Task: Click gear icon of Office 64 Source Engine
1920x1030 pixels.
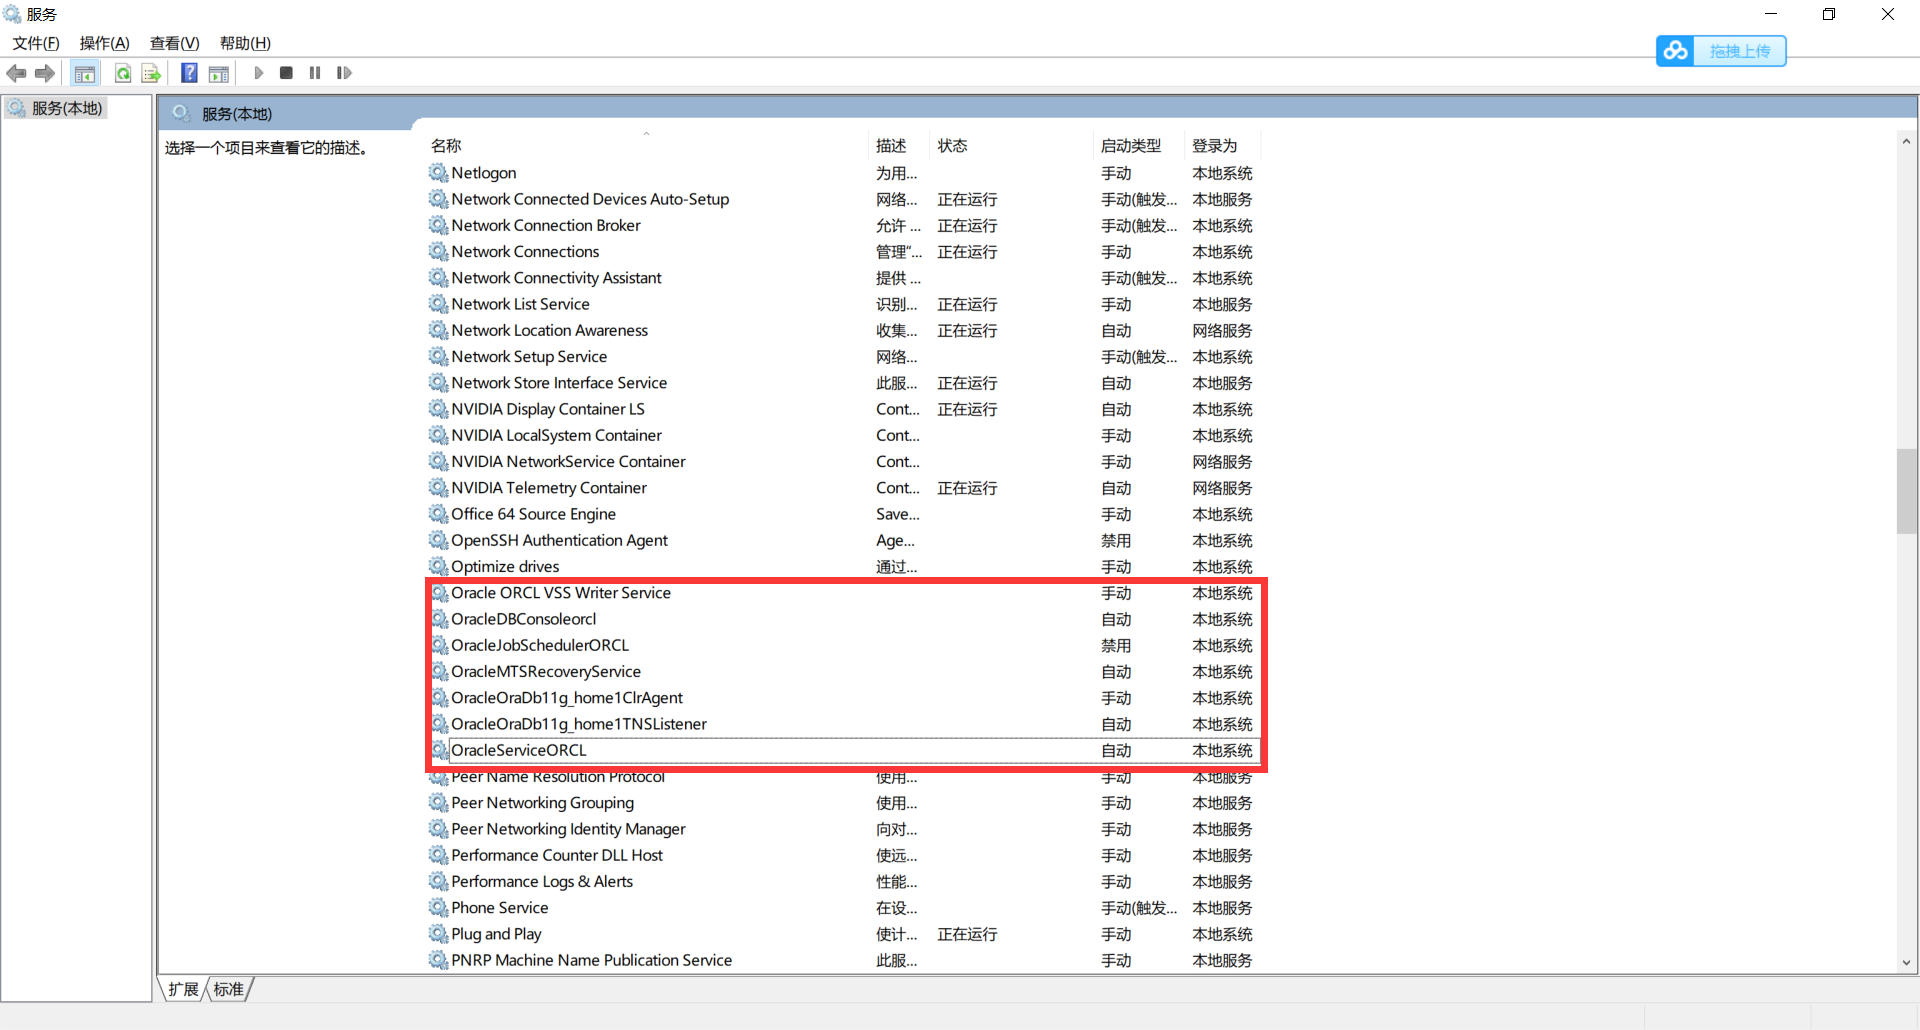Action: (x=438, y=514)
